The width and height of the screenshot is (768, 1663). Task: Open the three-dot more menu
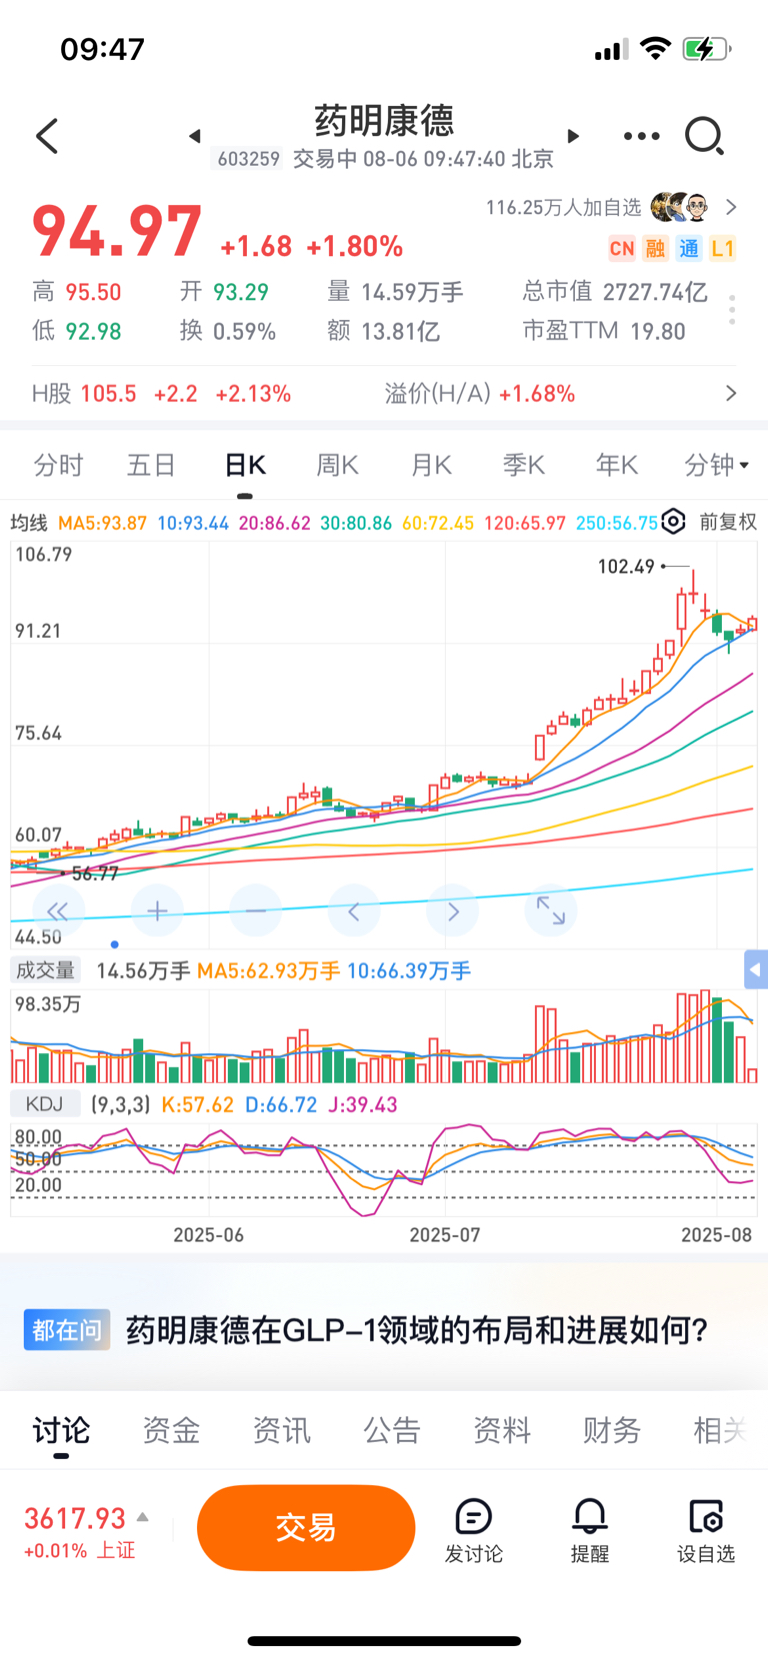point(641,136)
